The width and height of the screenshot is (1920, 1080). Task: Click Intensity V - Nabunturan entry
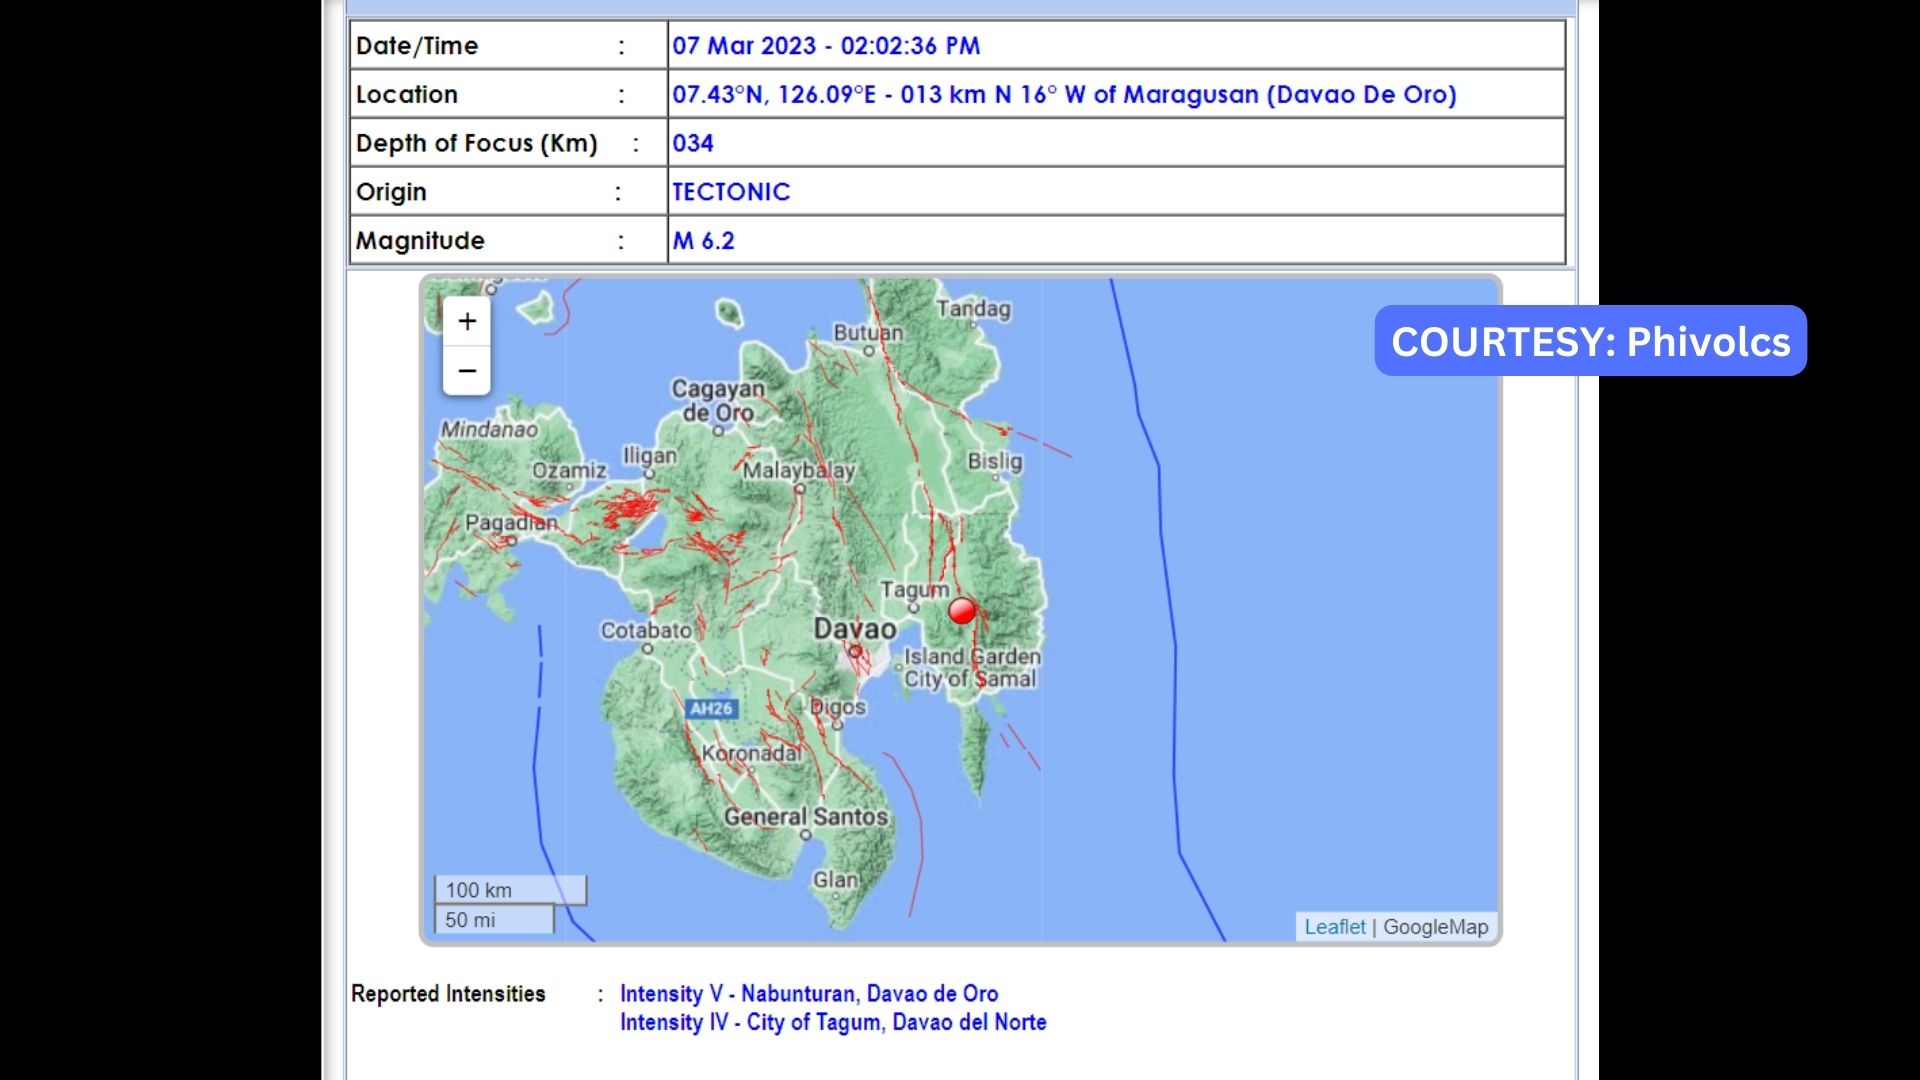809,994
